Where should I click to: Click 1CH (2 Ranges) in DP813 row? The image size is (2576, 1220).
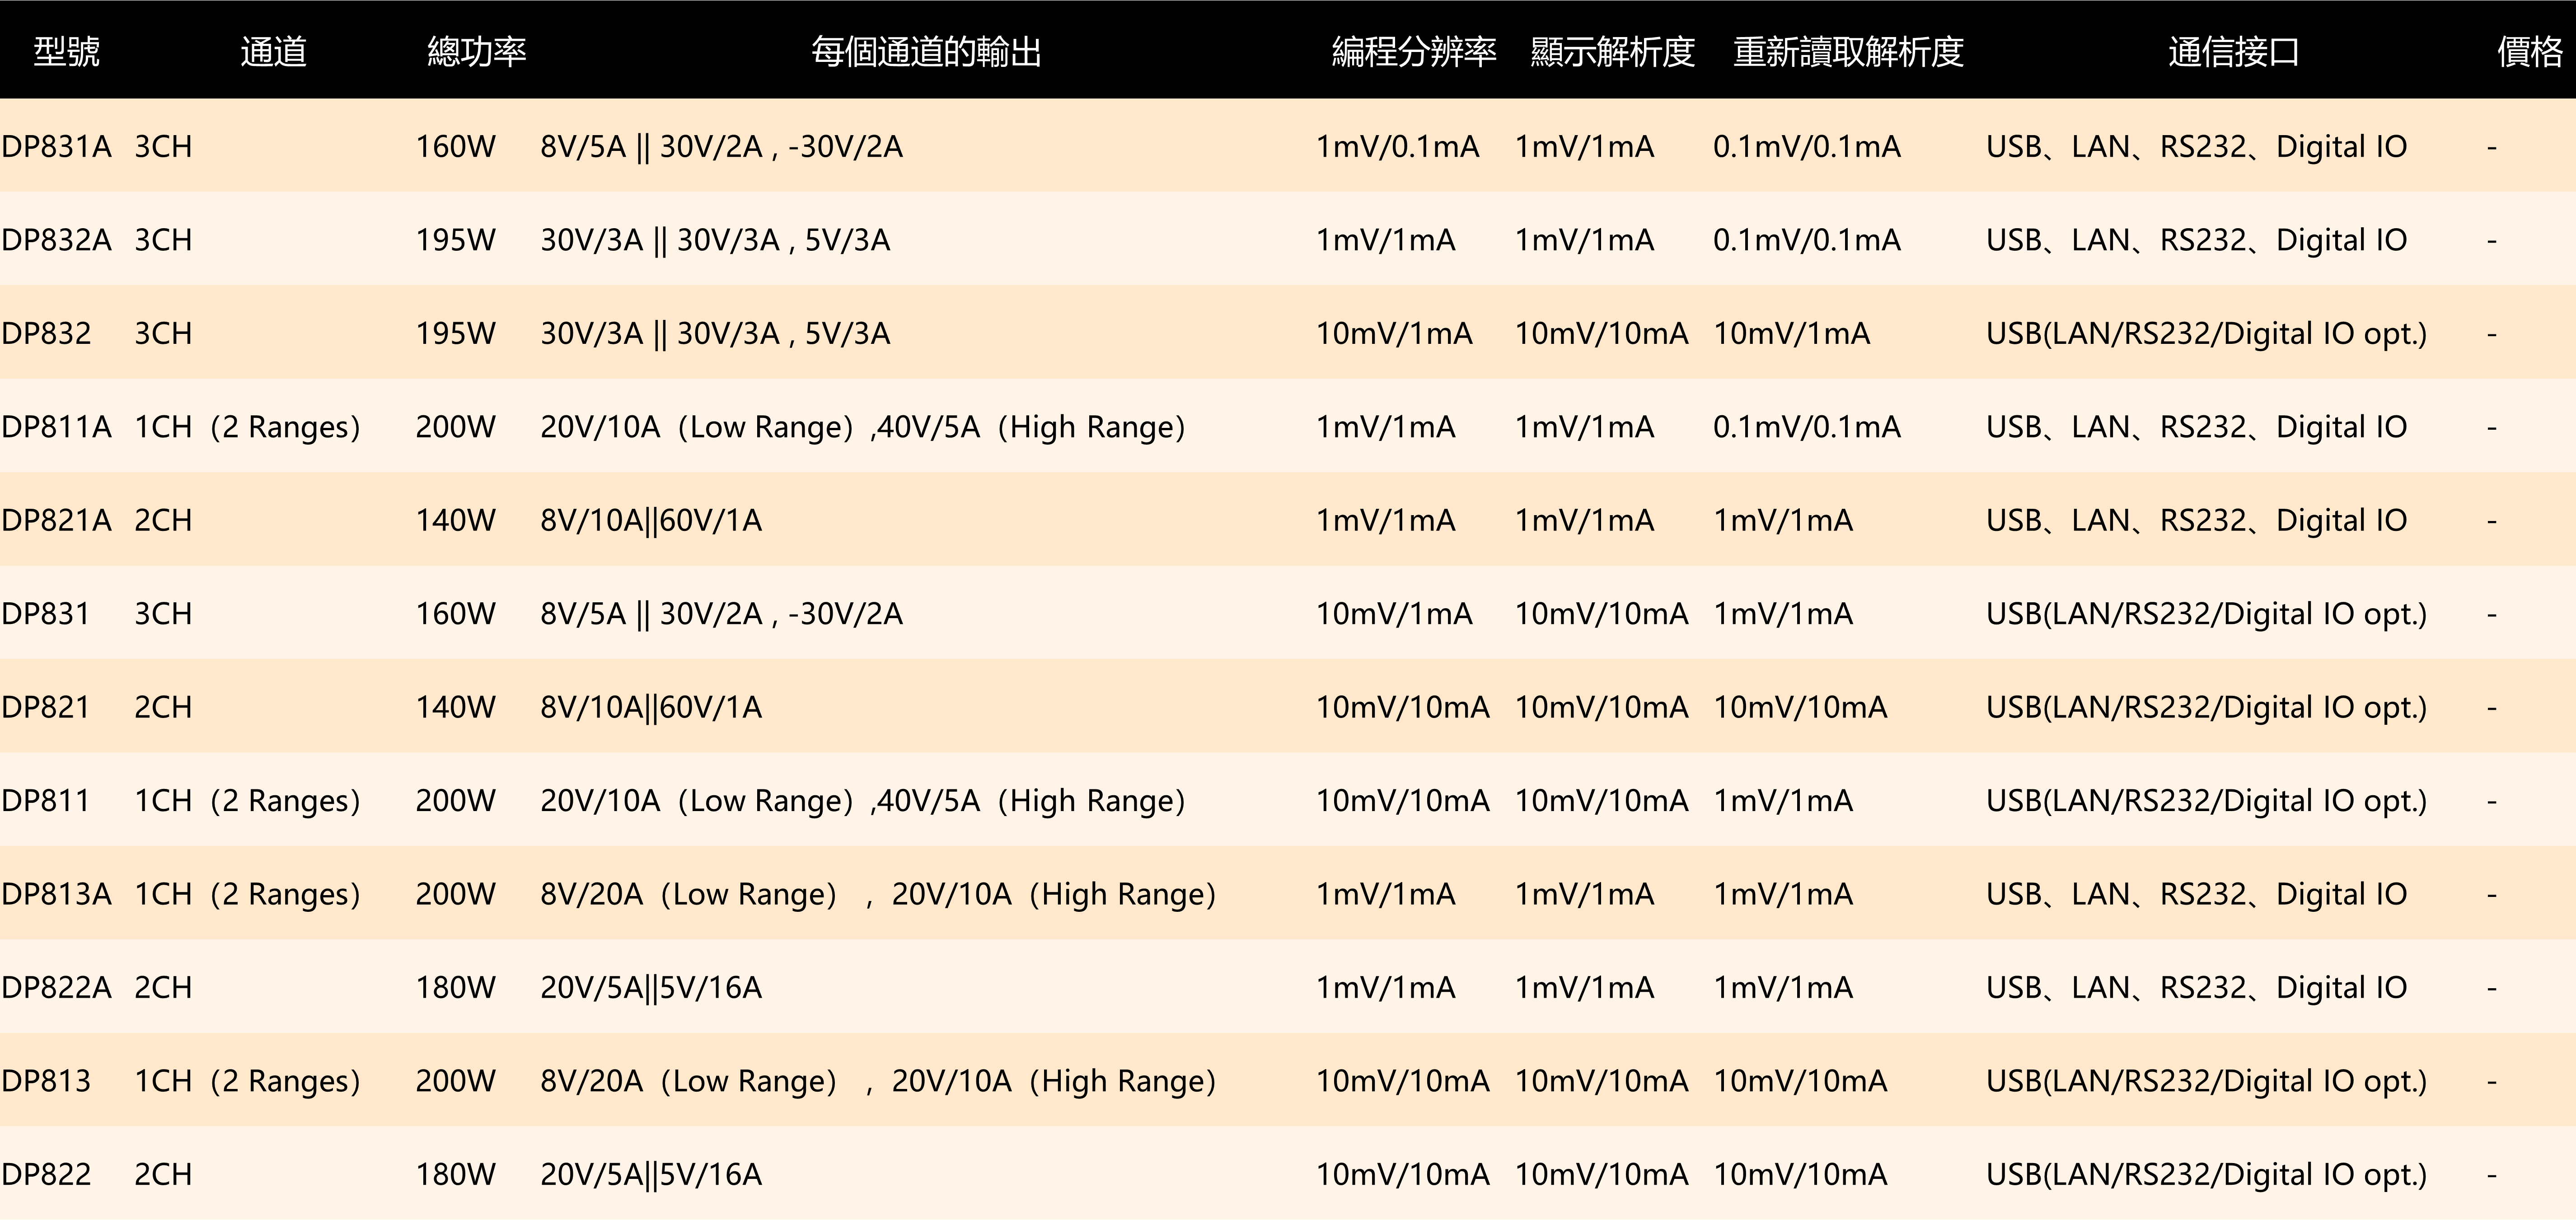pyautogui.click(x=247, y=1081)
